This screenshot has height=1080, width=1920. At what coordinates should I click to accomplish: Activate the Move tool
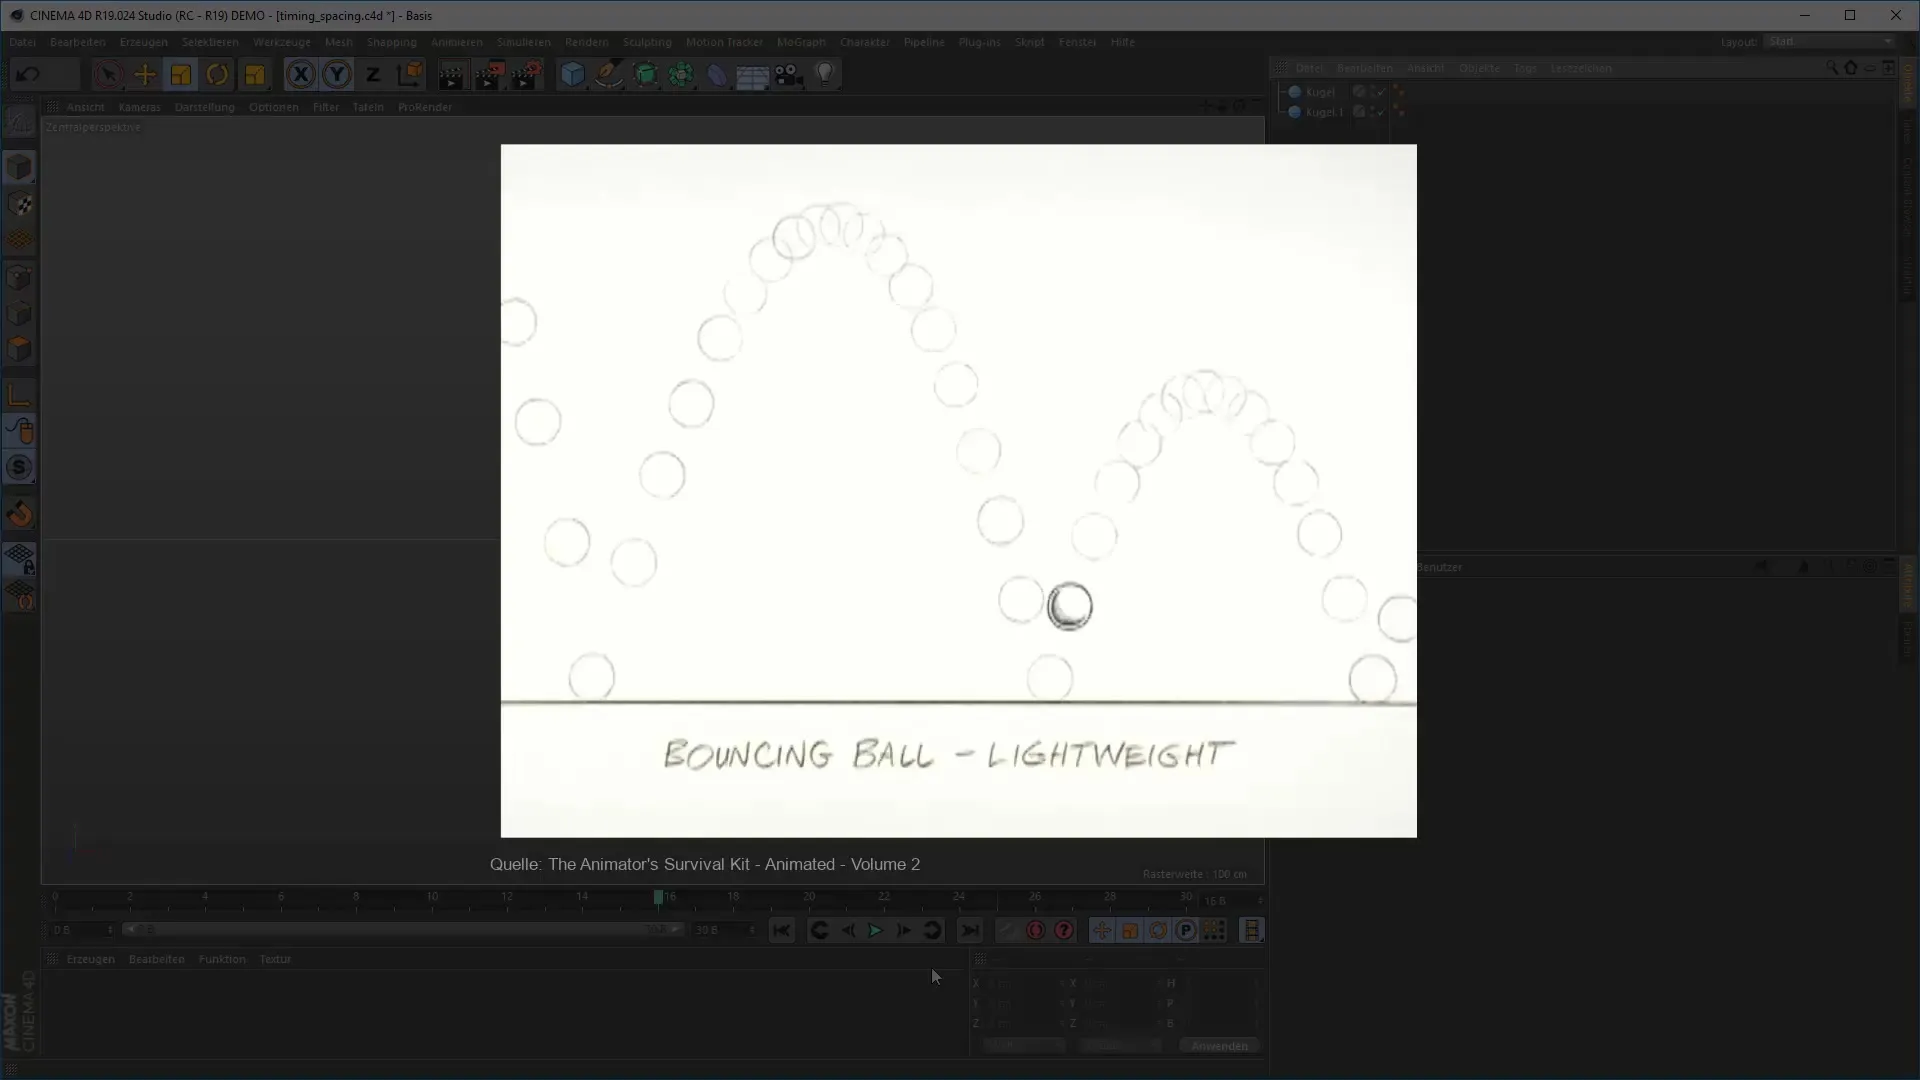[145, 74]
